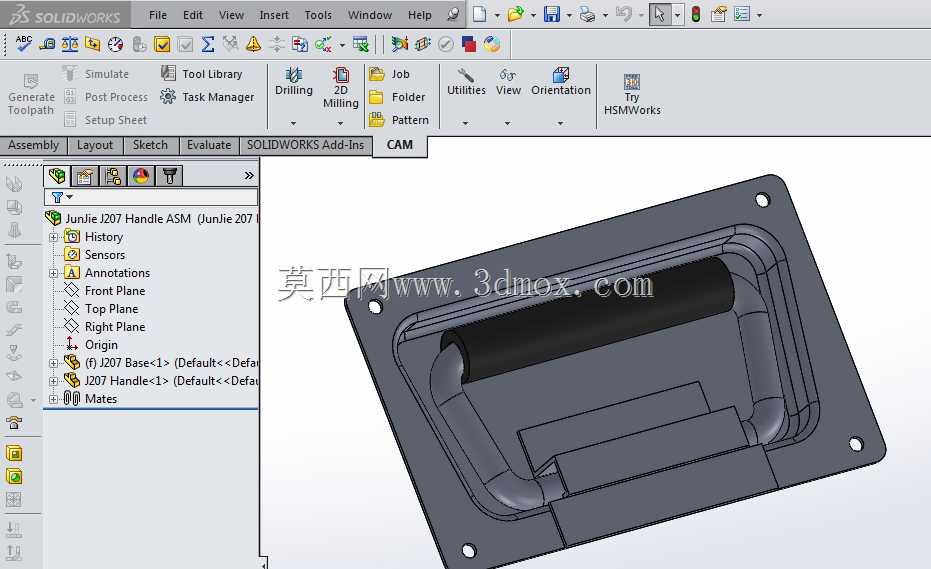The image size is (931, 569).
Task: Expand the J207 Handle<1> component node
Action: click(53, 381)
